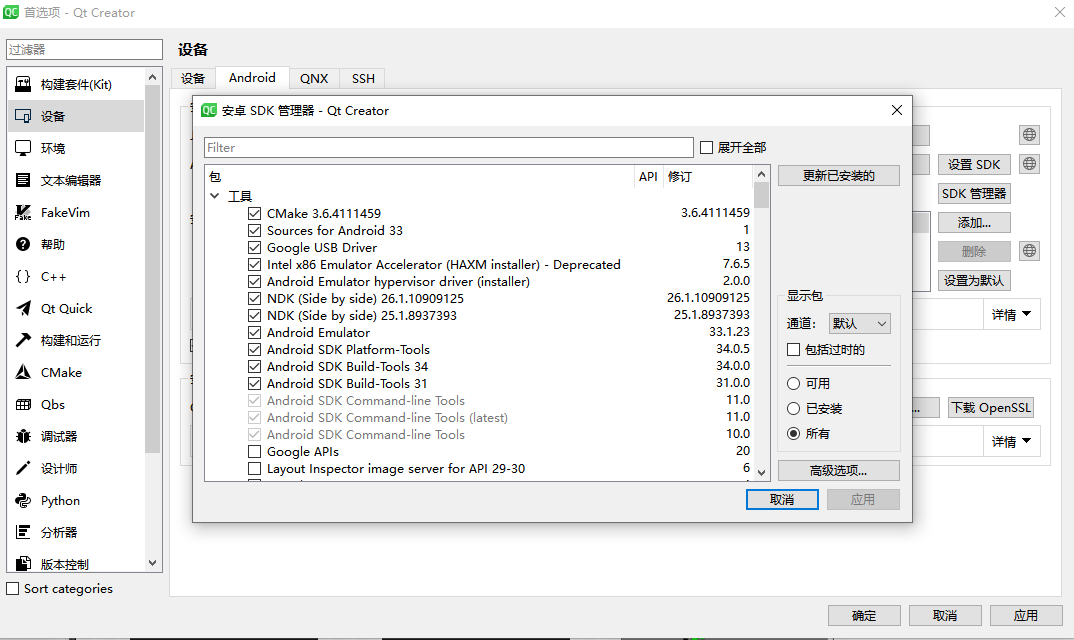Click the globe icon beside 删除 button
The image size is (1074, 640).
tap(1029, 251)
